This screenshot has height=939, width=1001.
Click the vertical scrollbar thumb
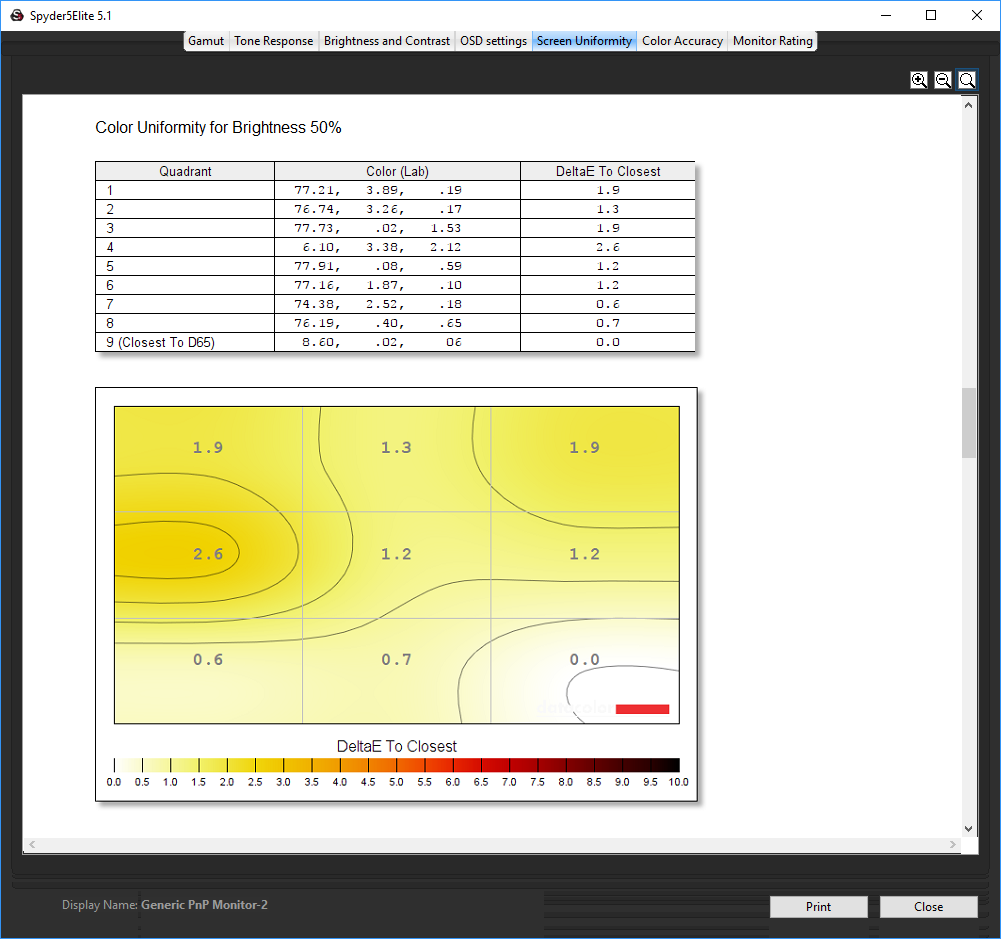tap(968, 423)
